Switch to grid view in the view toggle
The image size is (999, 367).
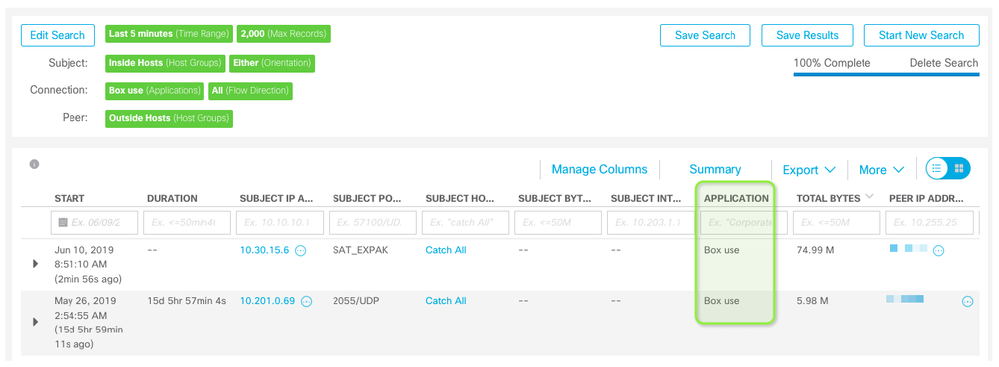click(x=959, y=169)
